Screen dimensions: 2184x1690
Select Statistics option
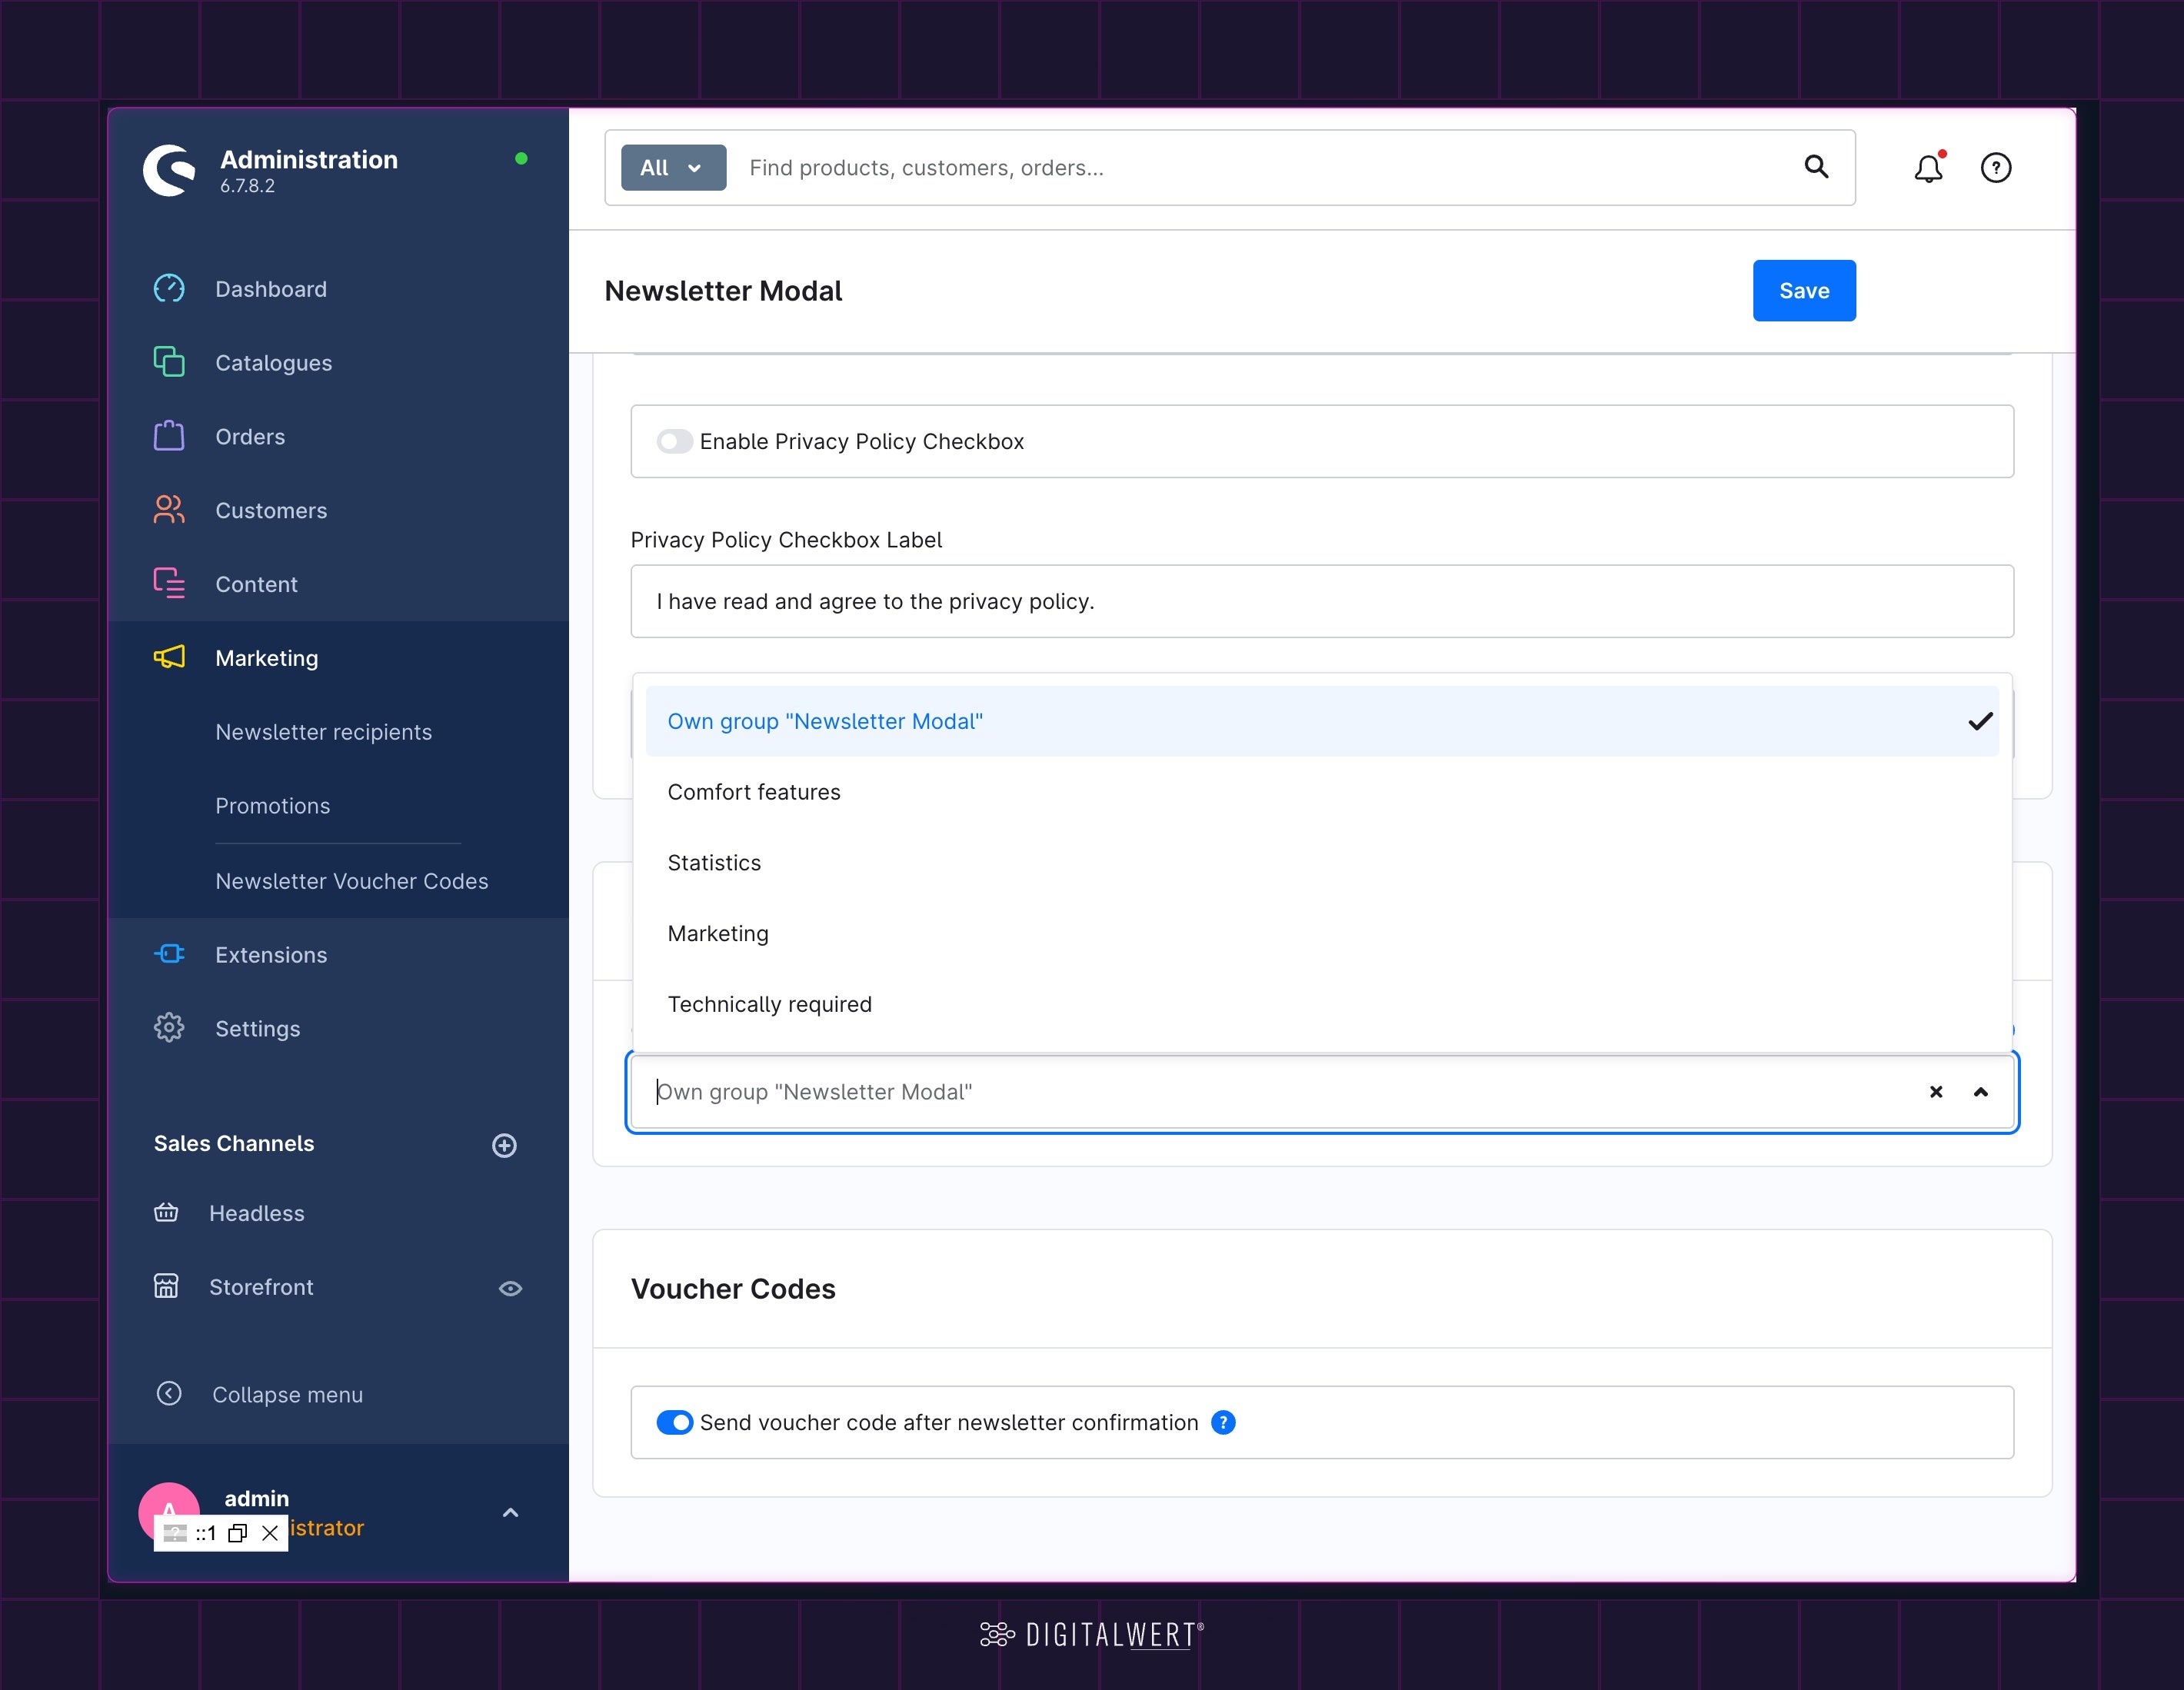pos(1322,863)
